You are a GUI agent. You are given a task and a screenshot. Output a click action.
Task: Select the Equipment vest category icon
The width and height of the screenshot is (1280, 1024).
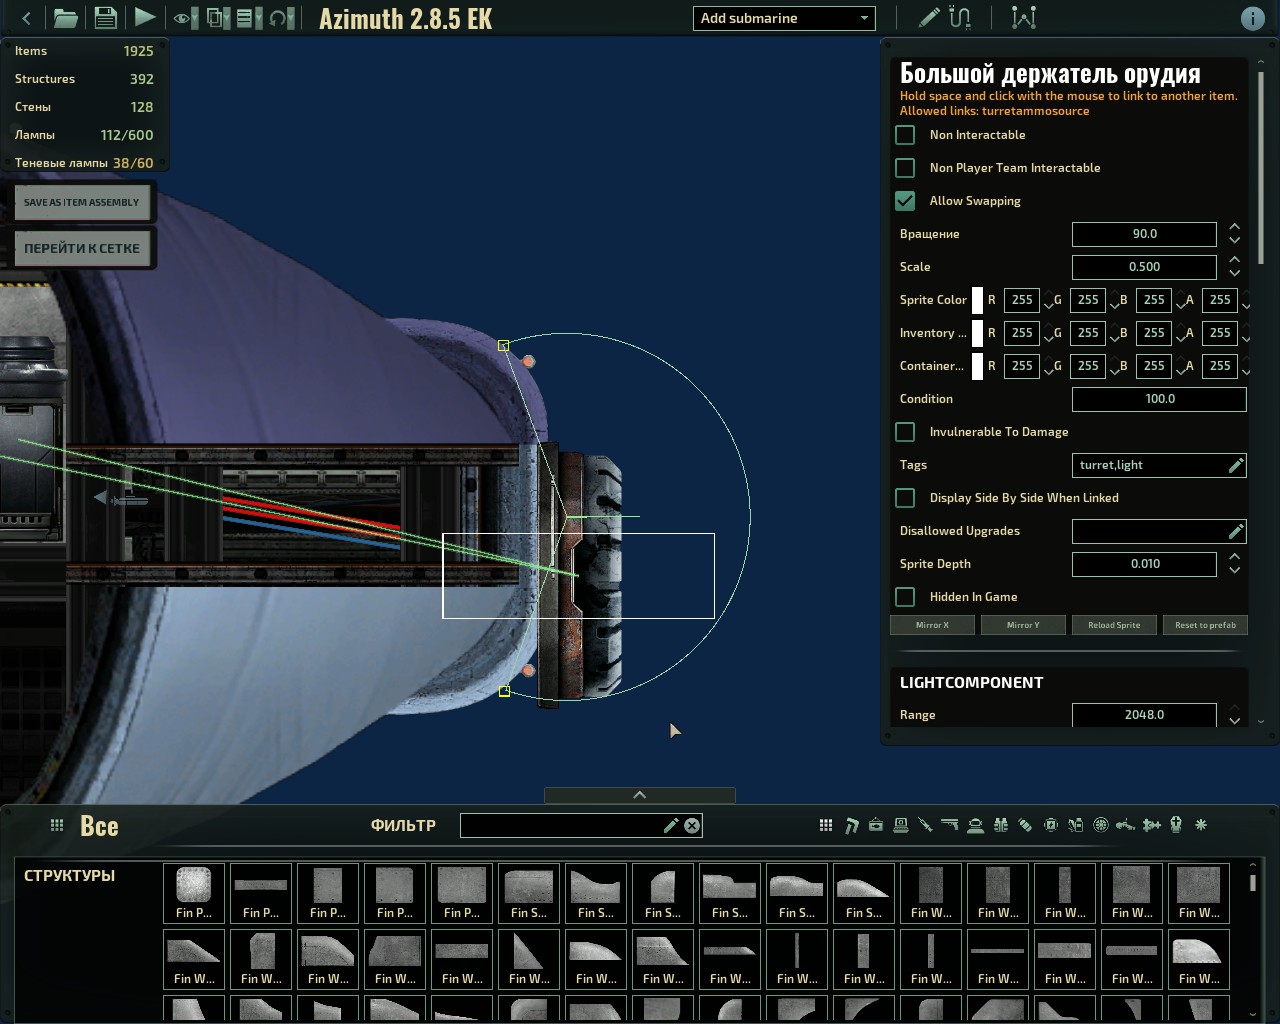tap(1000, 825)
